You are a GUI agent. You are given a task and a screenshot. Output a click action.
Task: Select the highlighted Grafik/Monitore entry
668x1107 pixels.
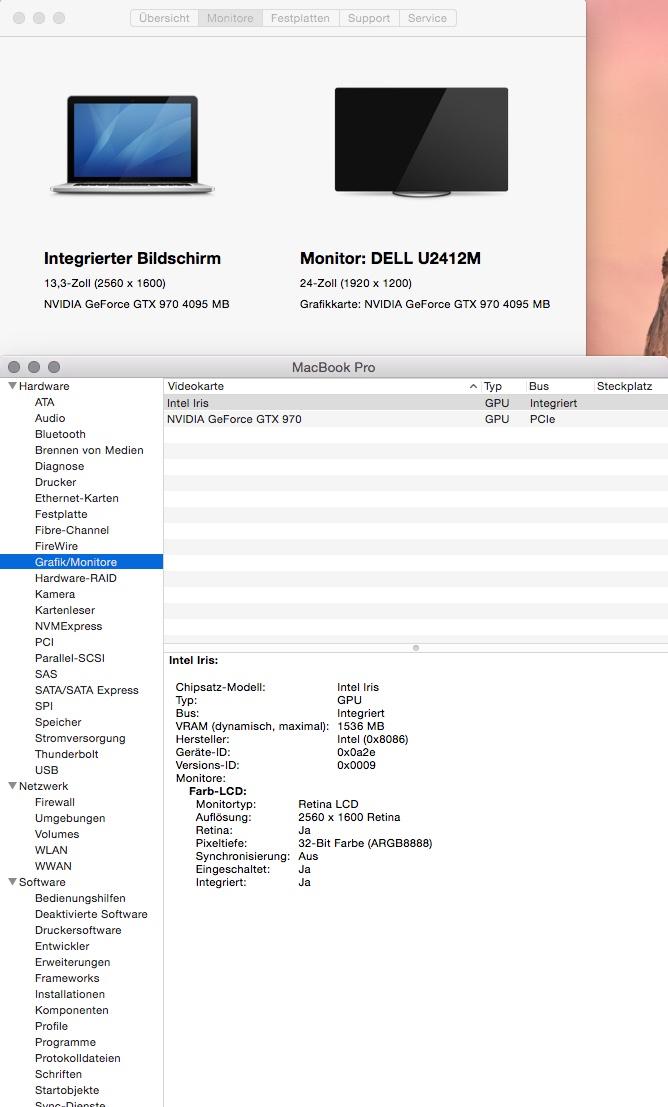coord(81,562)
